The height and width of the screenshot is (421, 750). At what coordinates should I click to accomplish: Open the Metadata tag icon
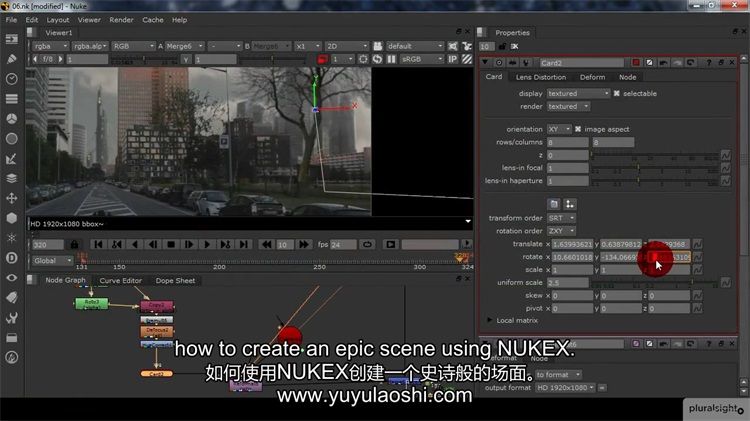[12, 298]
